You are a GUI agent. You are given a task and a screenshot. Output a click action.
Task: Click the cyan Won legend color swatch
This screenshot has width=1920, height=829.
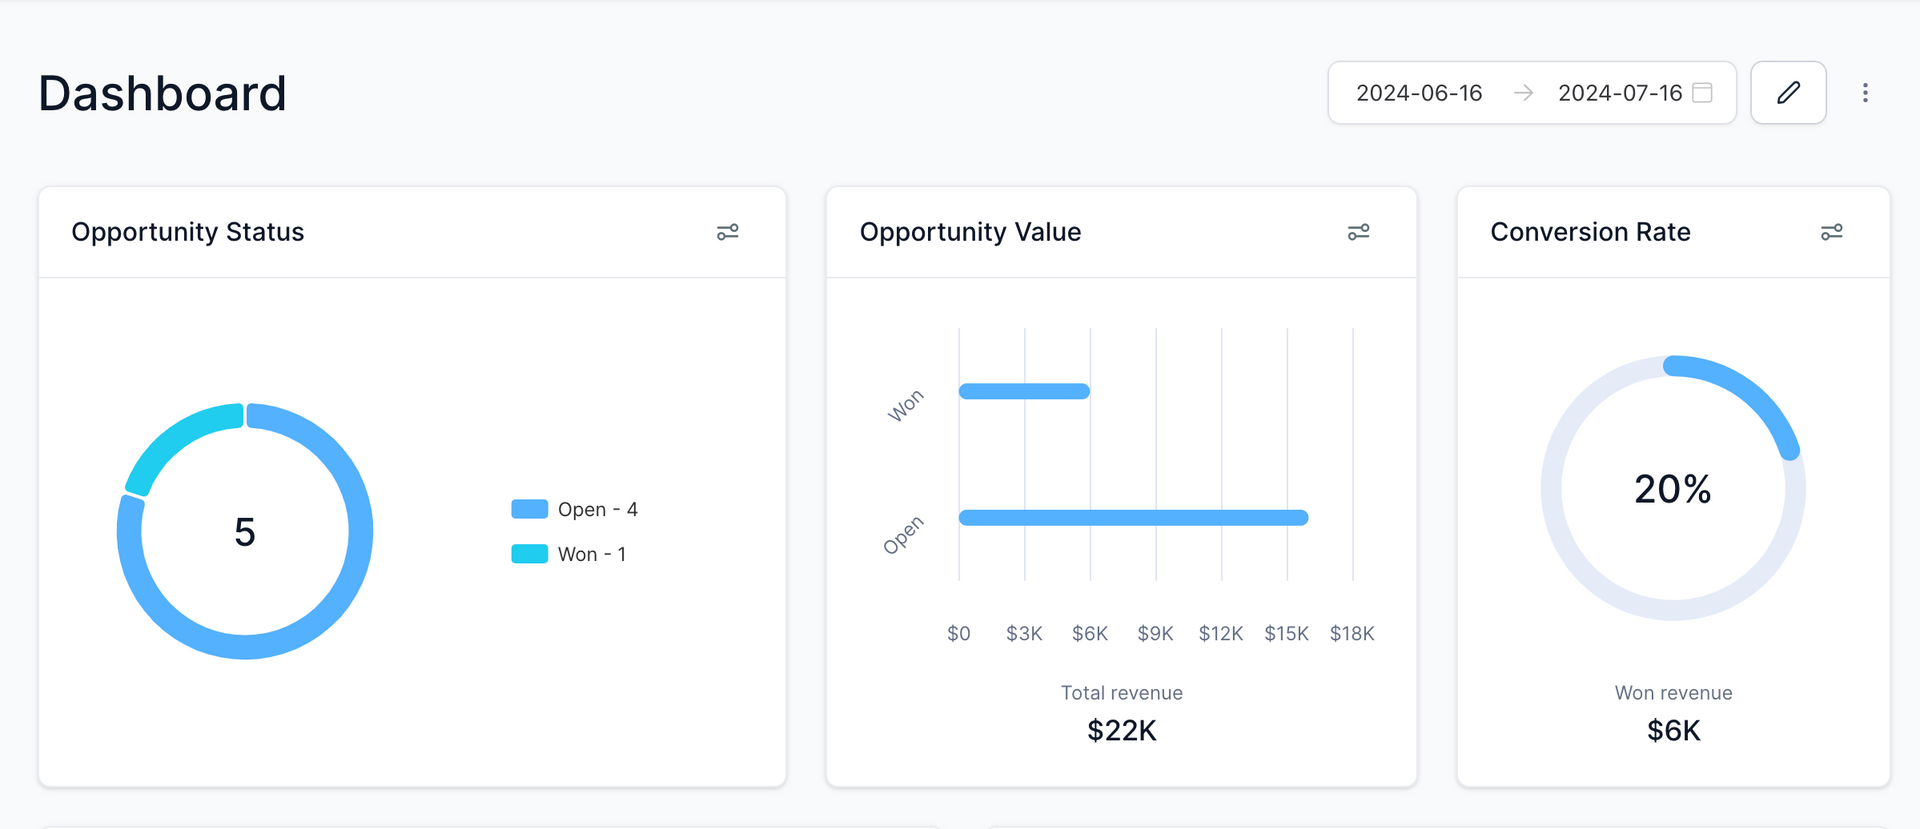[x=529, y=554]
